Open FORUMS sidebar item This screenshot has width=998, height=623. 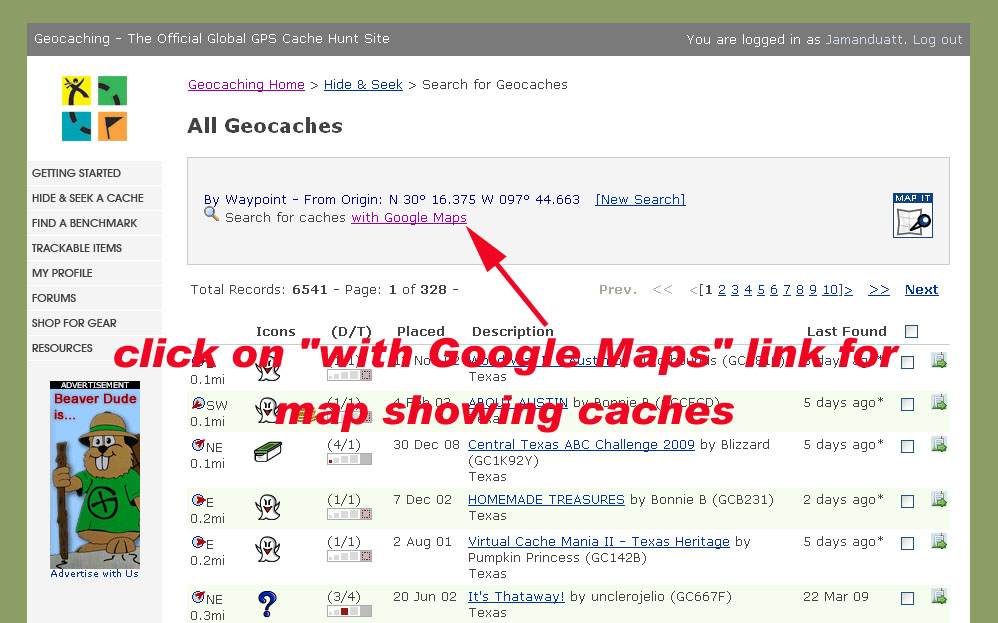[x=94, y=298]
